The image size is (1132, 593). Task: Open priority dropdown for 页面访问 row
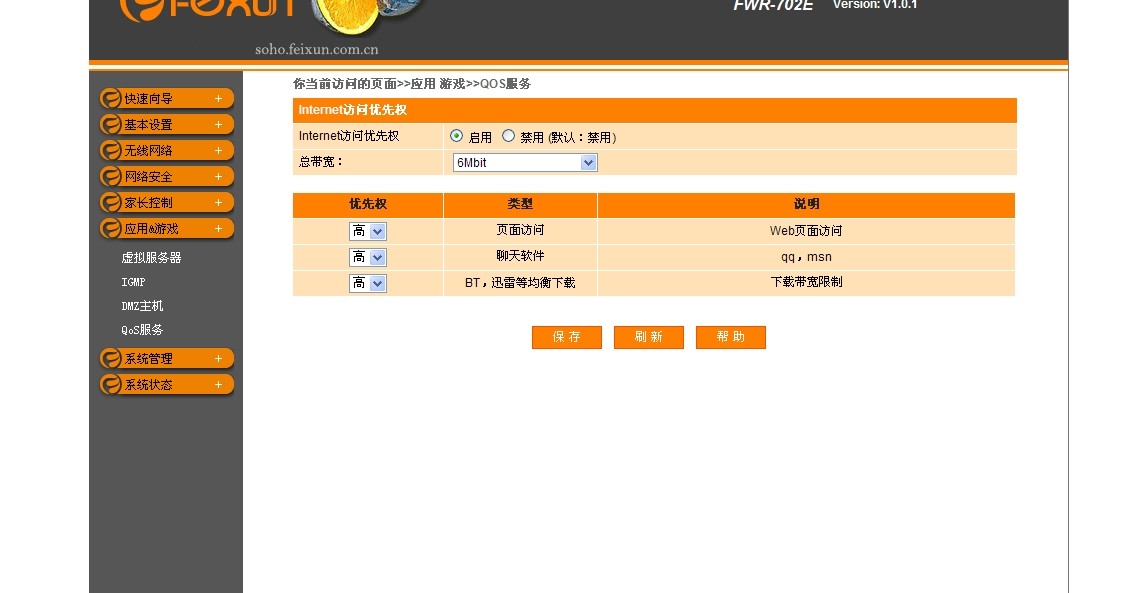[x=367, y=231]
